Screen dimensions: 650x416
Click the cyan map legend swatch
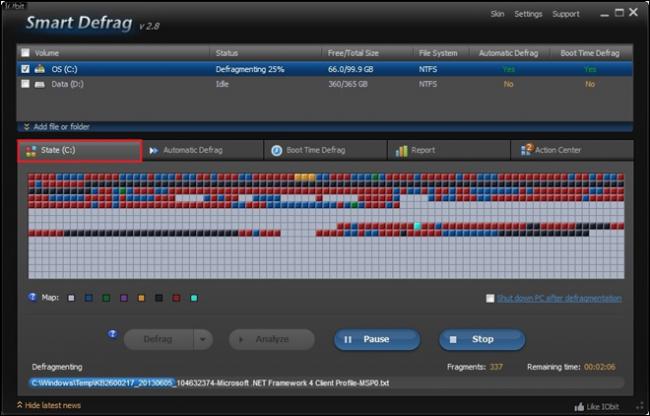[194, 298]
